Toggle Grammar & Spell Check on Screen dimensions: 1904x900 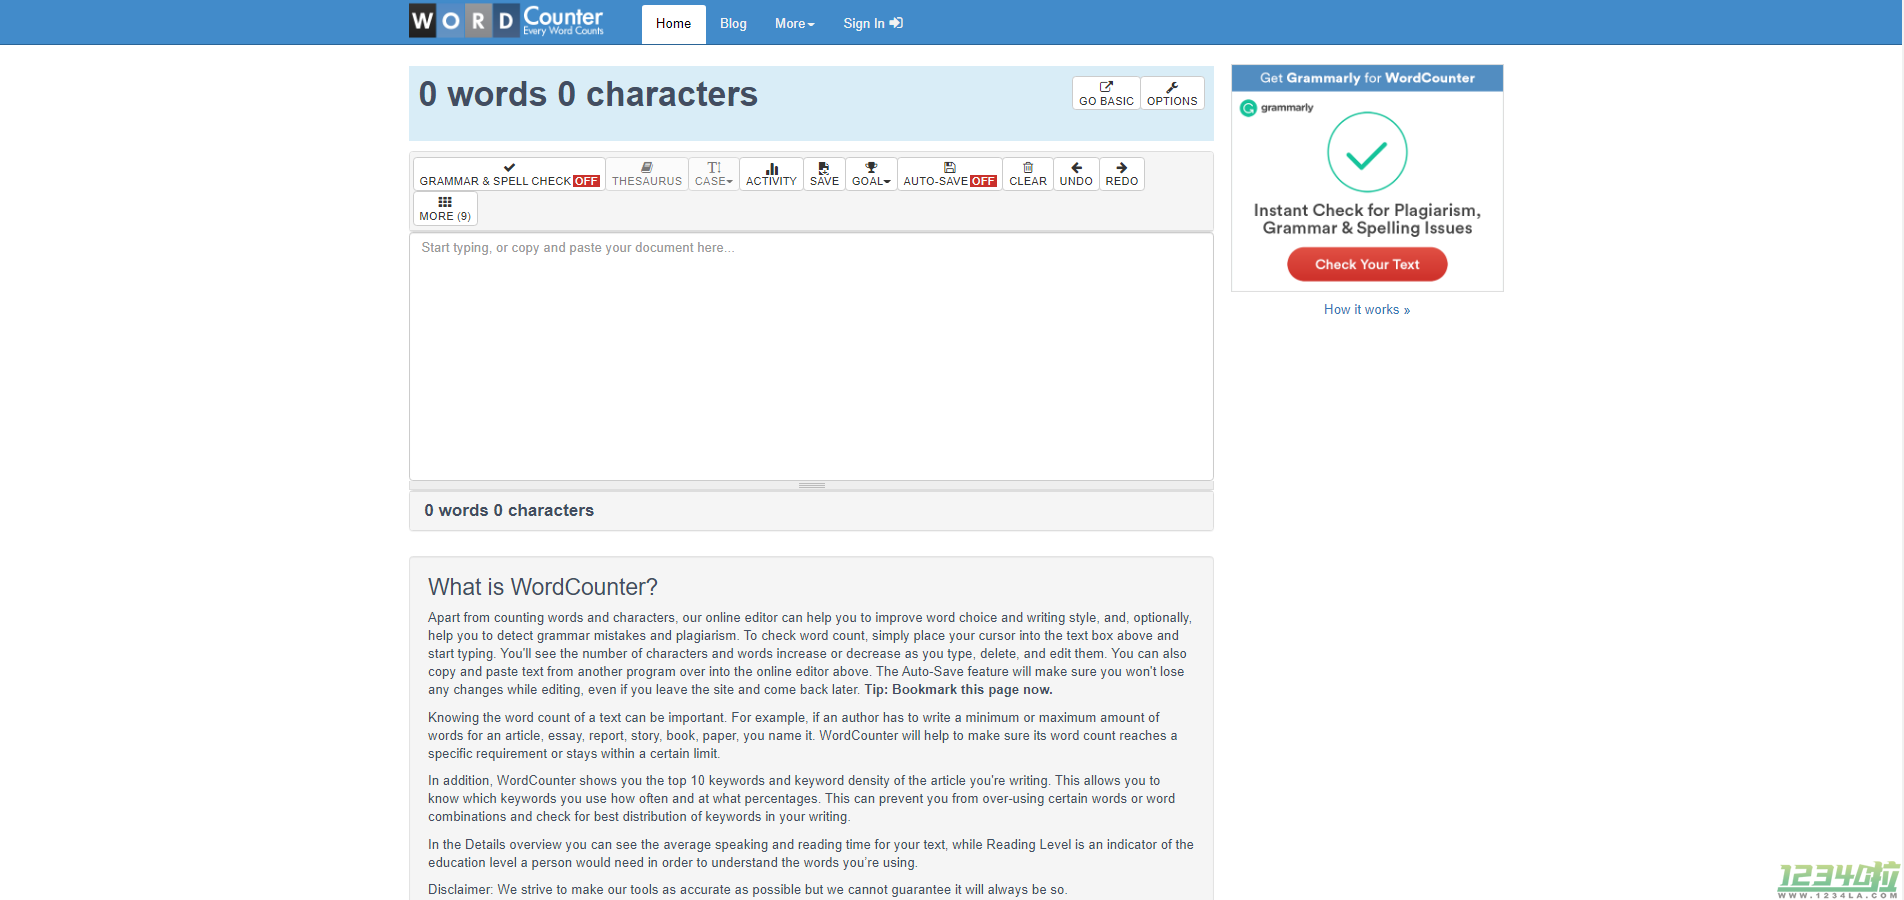(509, 174)
